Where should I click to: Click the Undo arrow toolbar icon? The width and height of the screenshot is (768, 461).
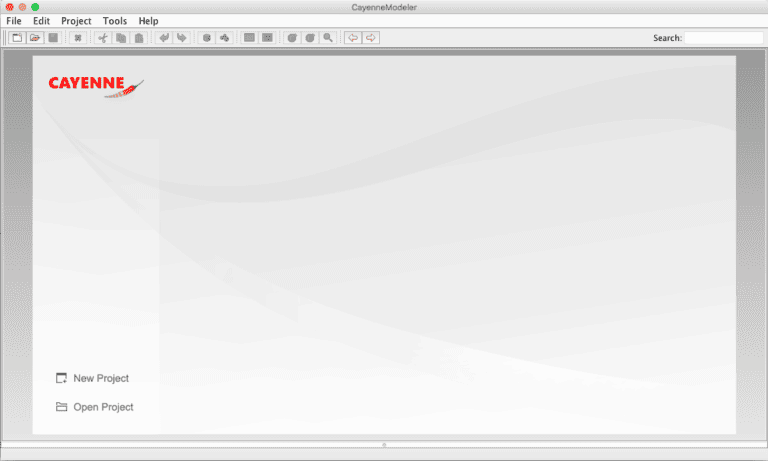click(x=164, y=38)
